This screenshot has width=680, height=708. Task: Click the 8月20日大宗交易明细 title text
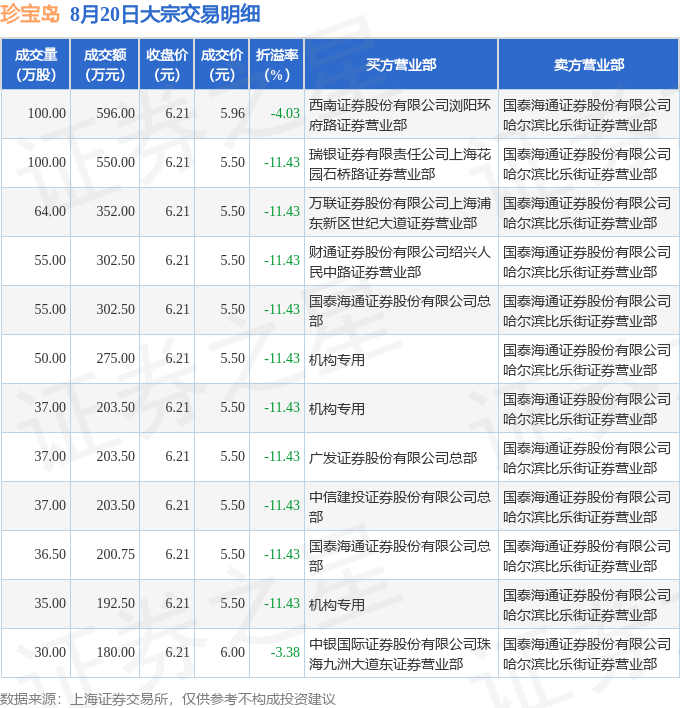coord(165,14)
